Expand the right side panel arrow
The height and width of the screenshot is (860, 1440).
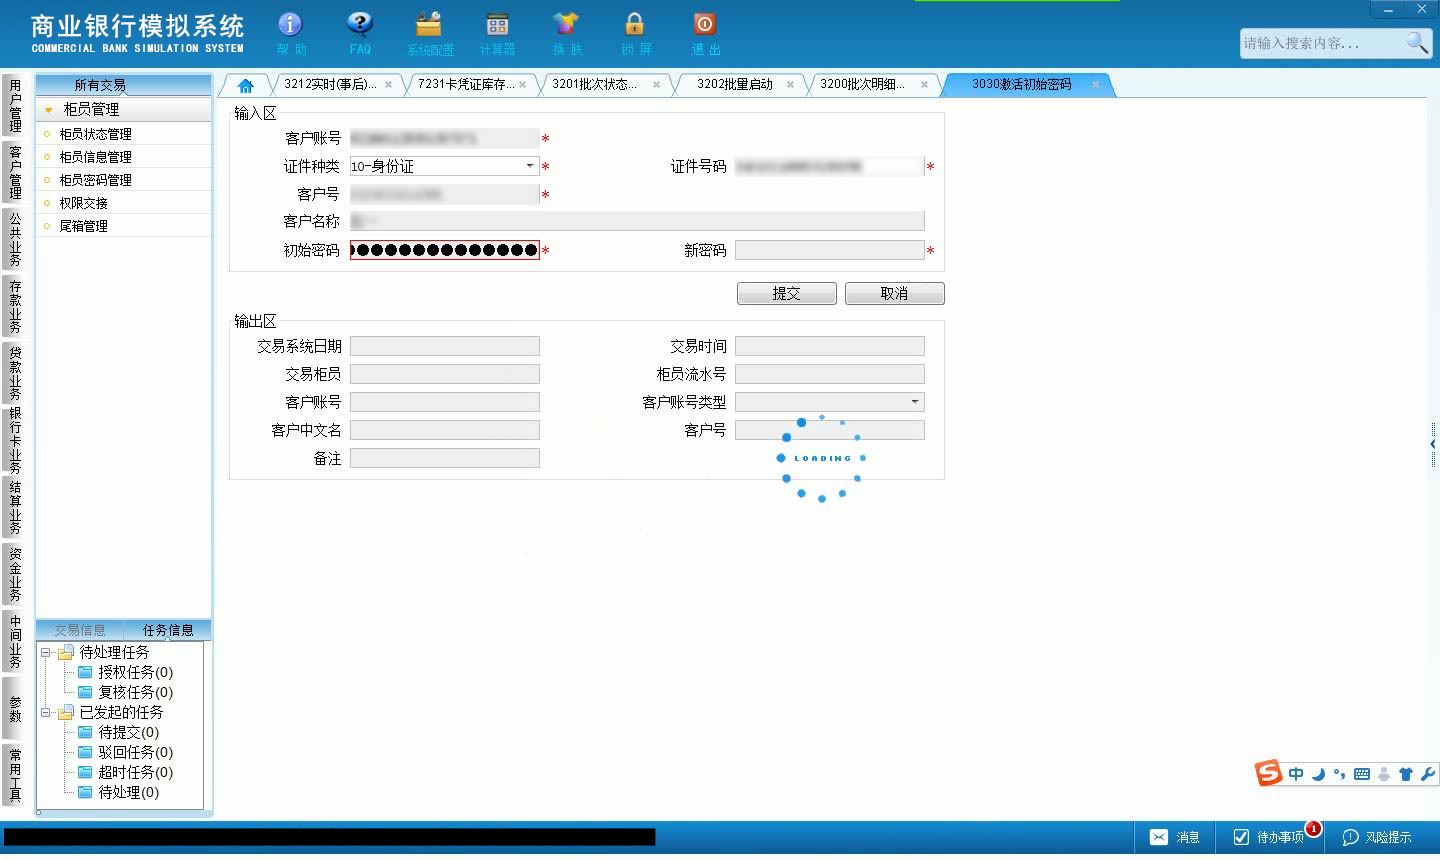pos(1433,443)
